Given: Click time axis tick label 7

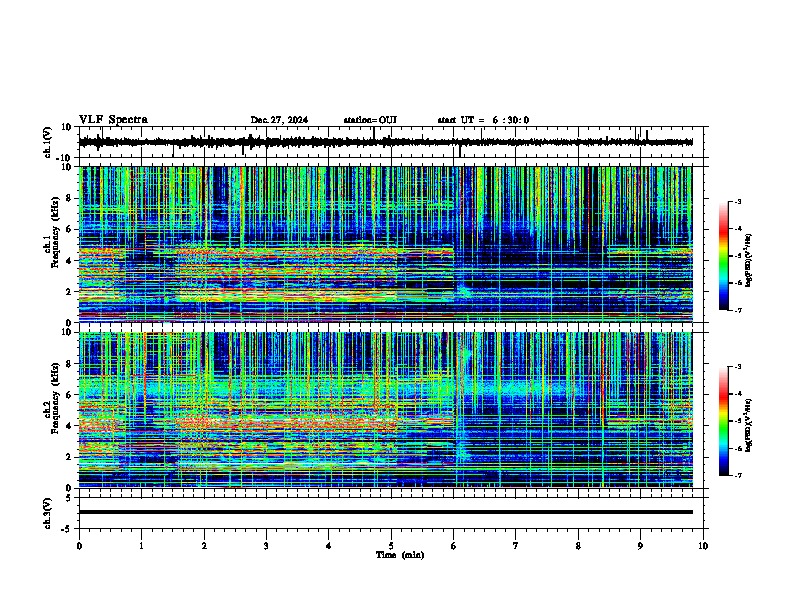Looking at the screenshot, I should point(516,545).
